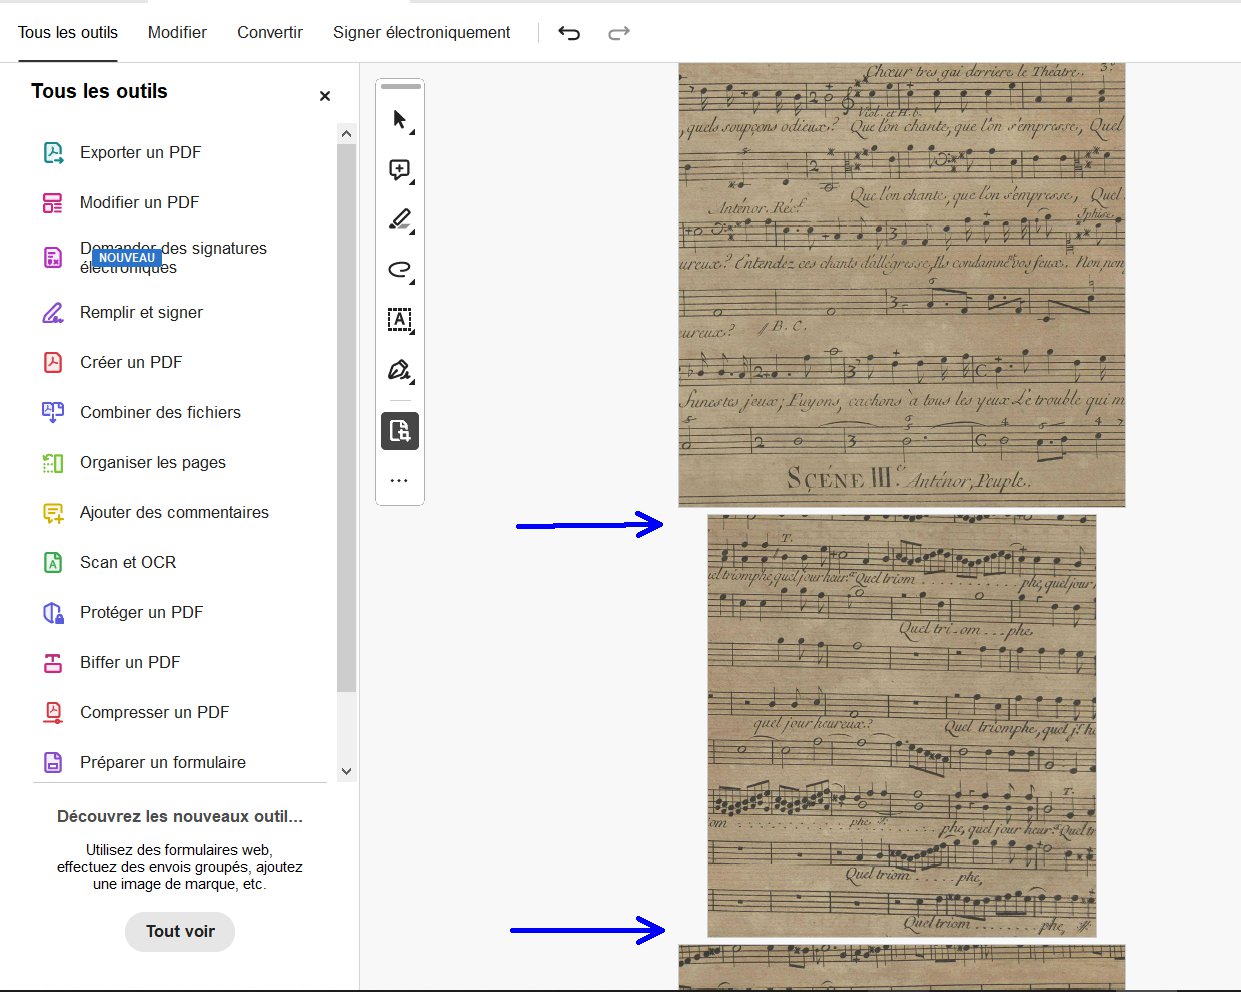Select Combiner des fichiers label
1241x992 pixels.
(x=160, y=412)
